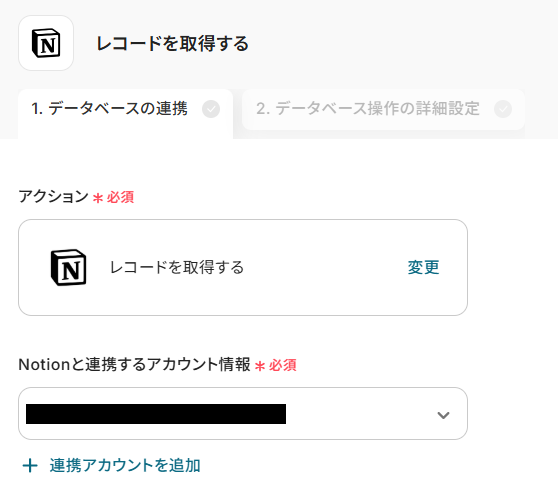Click the blacked-out account name

156,414
